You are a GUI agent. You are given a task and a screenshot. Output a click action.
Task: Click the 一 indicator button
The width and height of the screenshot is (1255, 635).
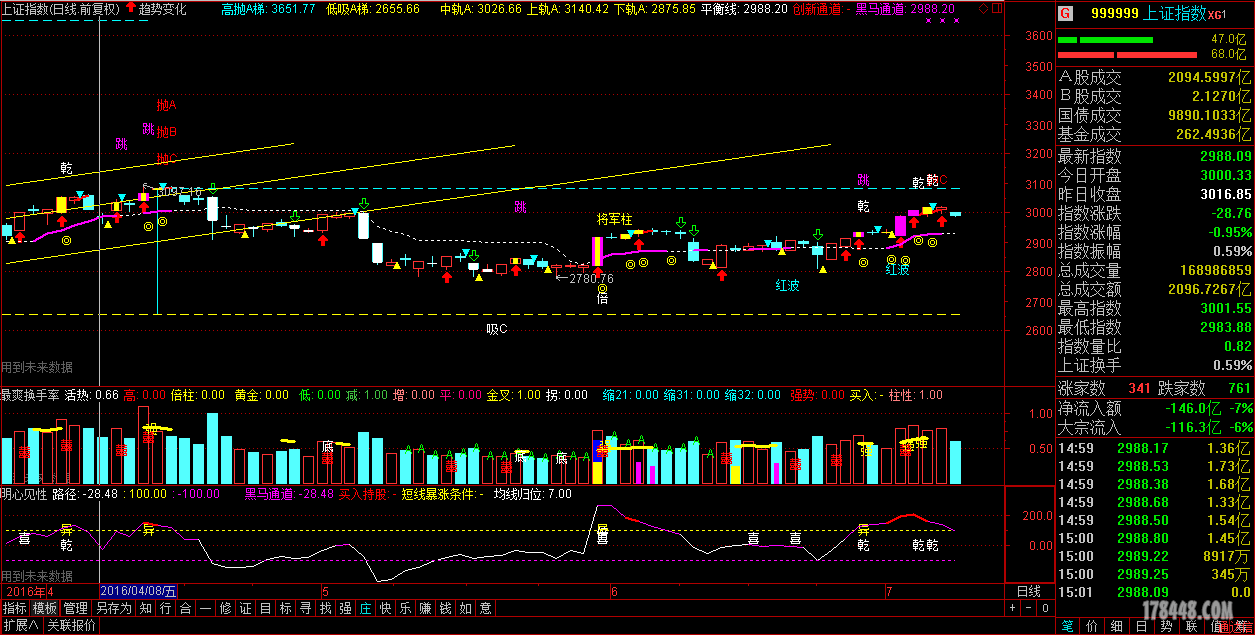[206, 608]
